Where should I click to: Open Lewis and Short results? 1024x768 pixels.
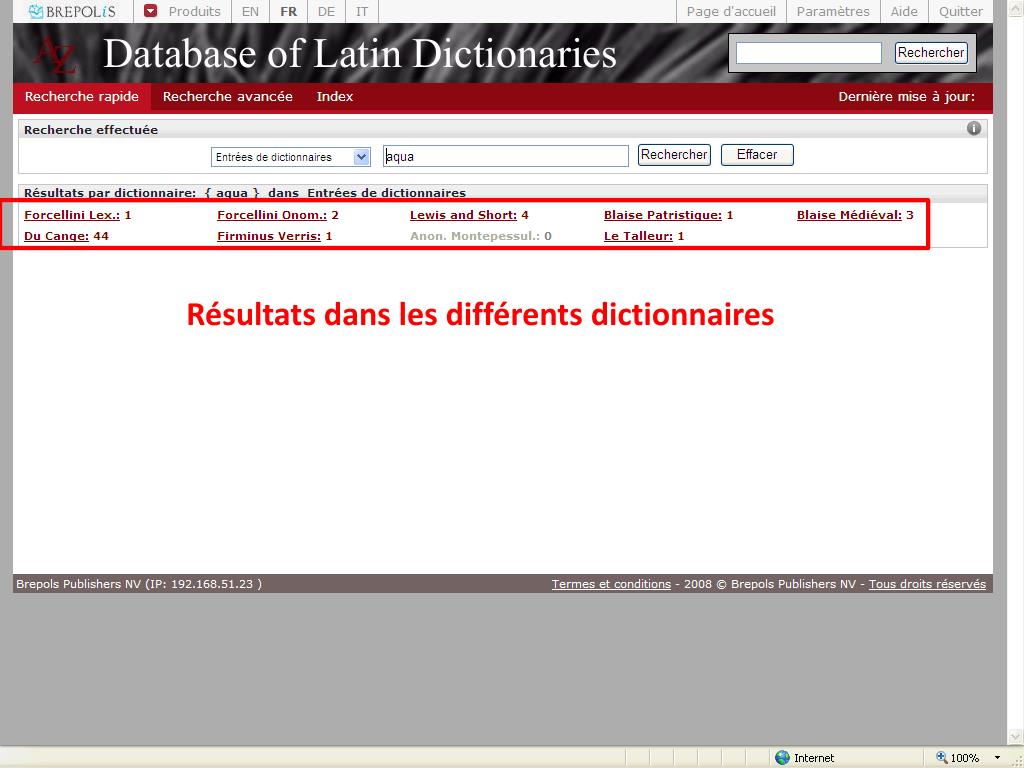coord(463,215)
